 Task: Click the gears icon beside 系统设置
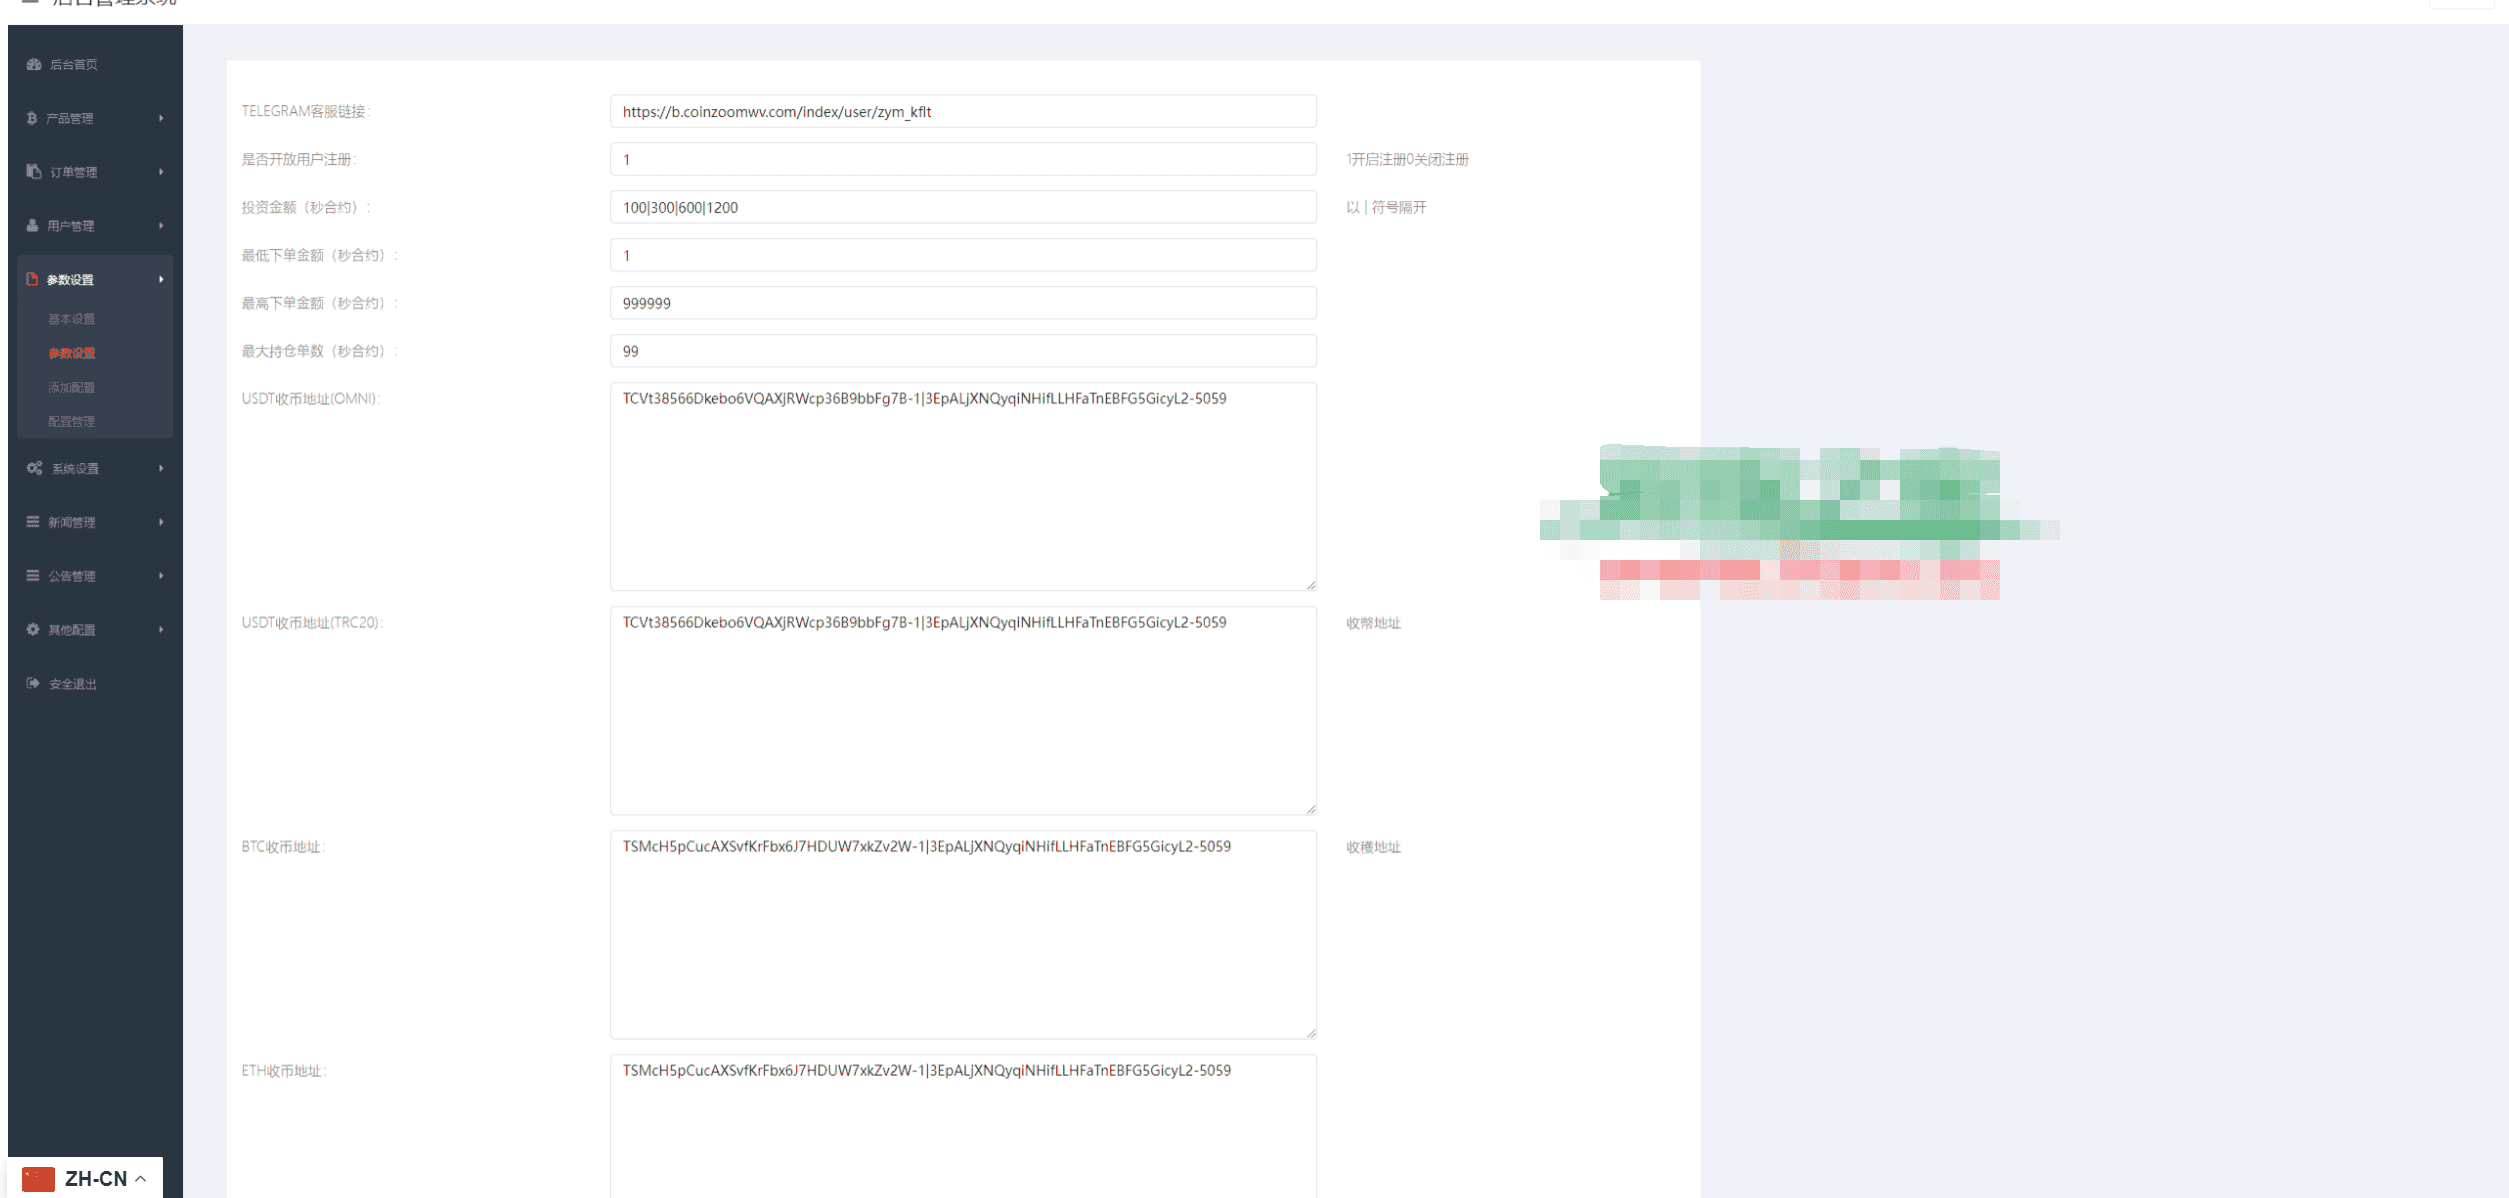(34, 468)
